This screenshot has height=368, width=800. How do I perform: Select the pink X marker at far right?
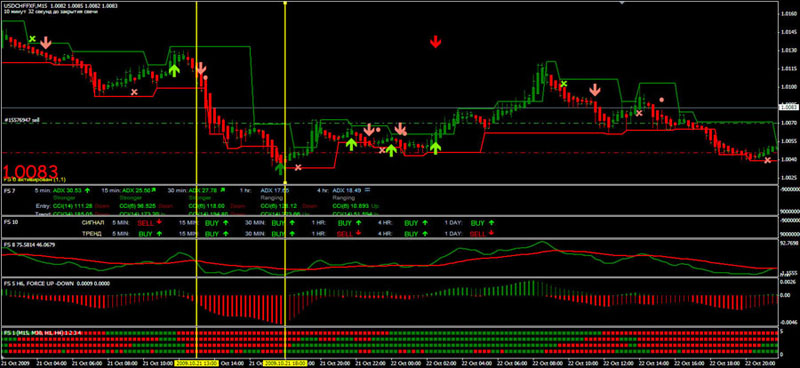tap(767, 160)
